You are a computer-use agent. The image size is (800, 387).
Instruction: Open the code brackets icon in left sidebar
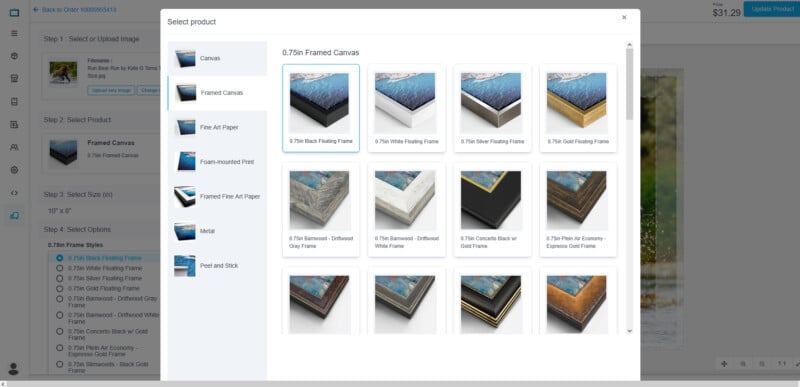tap(14, 193)
